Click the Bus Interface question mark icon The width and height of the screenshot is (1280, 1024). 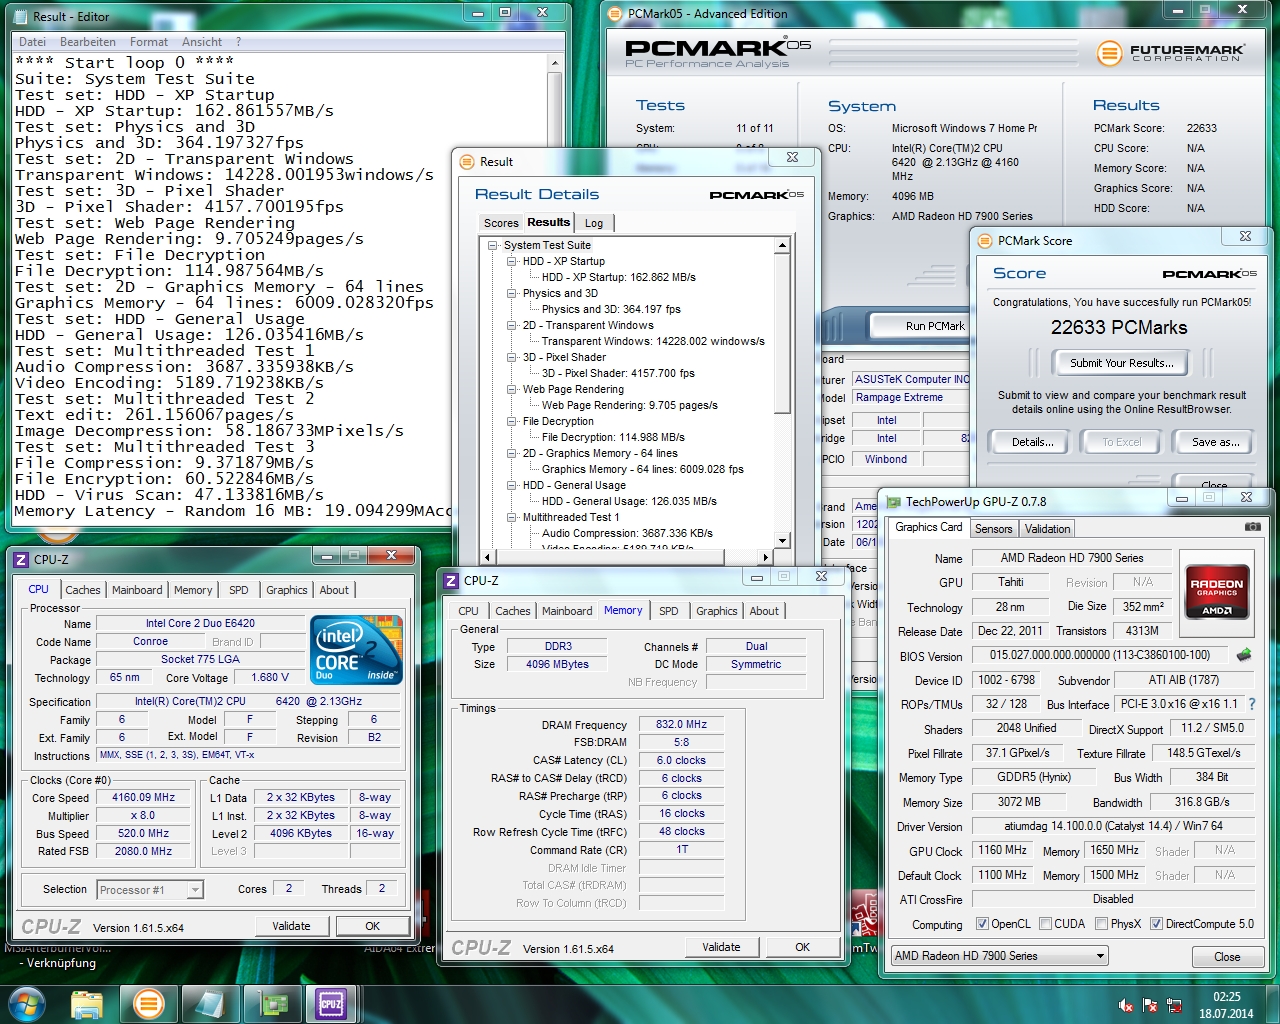pyautogui.click(x=1252, y=704)
